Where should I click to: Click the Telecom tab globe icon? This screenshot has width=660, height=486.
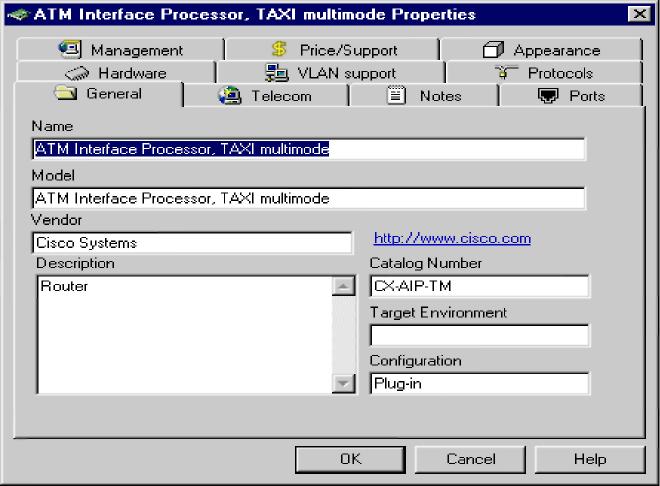[230, 96]
